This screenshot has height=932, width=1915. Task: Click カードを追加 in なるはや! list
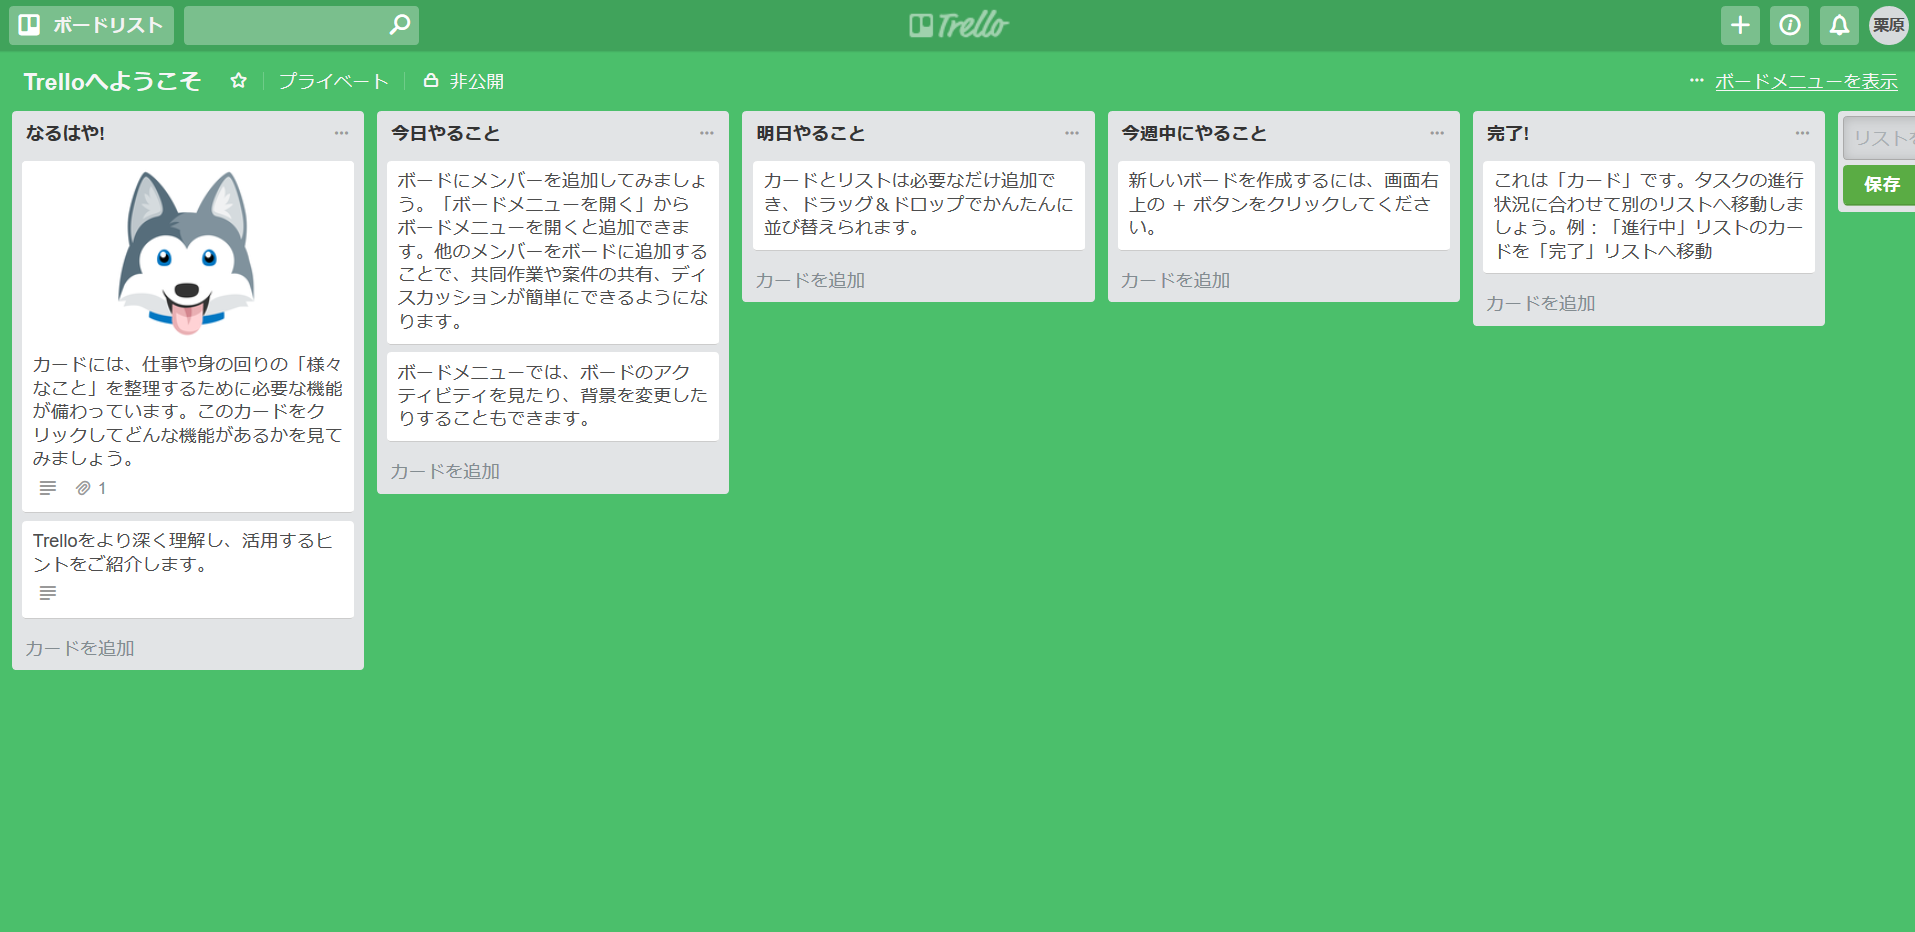click(80, 648)
